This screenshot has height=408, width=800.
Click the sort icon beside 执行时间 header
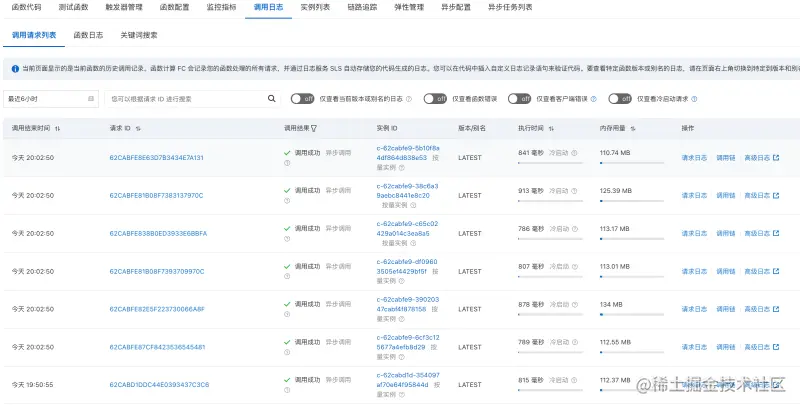pyautogui.click(x=551, y=129)
